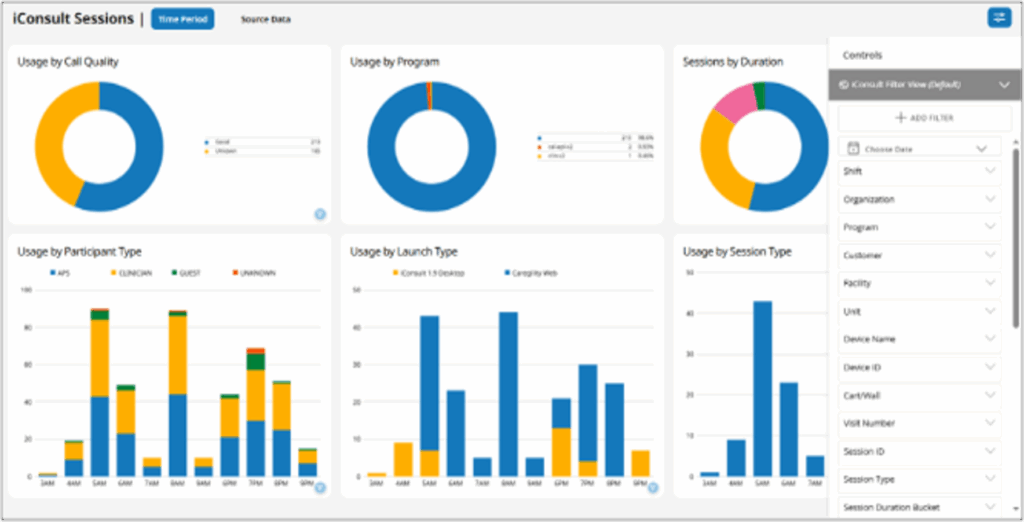1024x522 pixels.
Task: Click the Controls panel vertical scrollbar
Action: pos(1017,240)
